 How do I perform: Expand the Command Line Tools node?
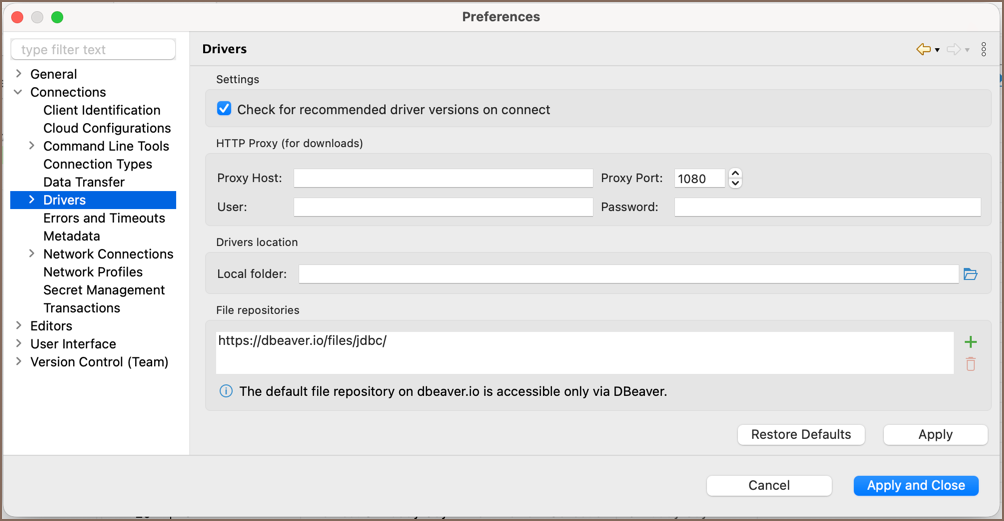32,146
